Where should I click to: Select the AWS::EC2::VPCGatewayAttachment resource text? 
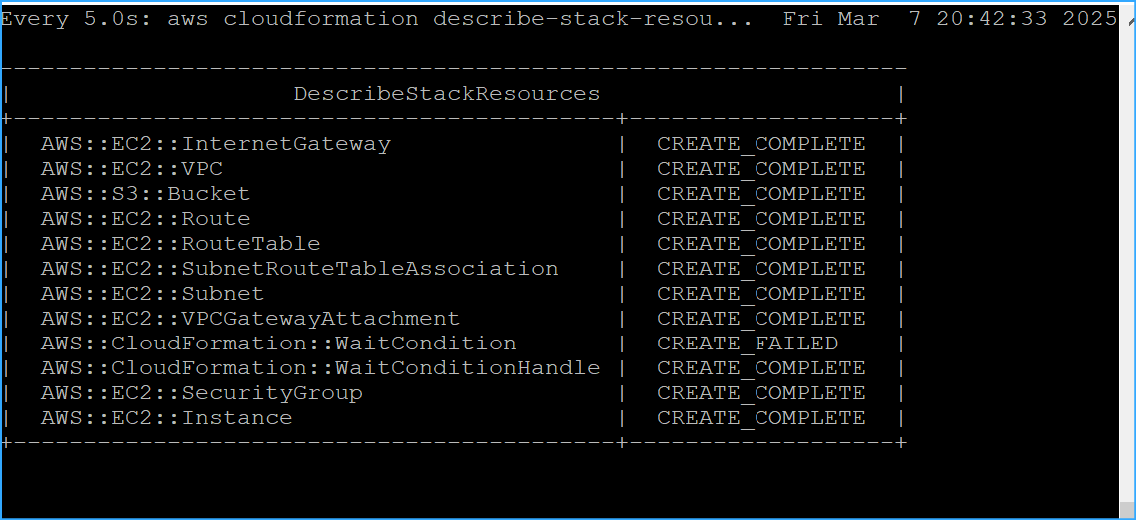point(250,319)
